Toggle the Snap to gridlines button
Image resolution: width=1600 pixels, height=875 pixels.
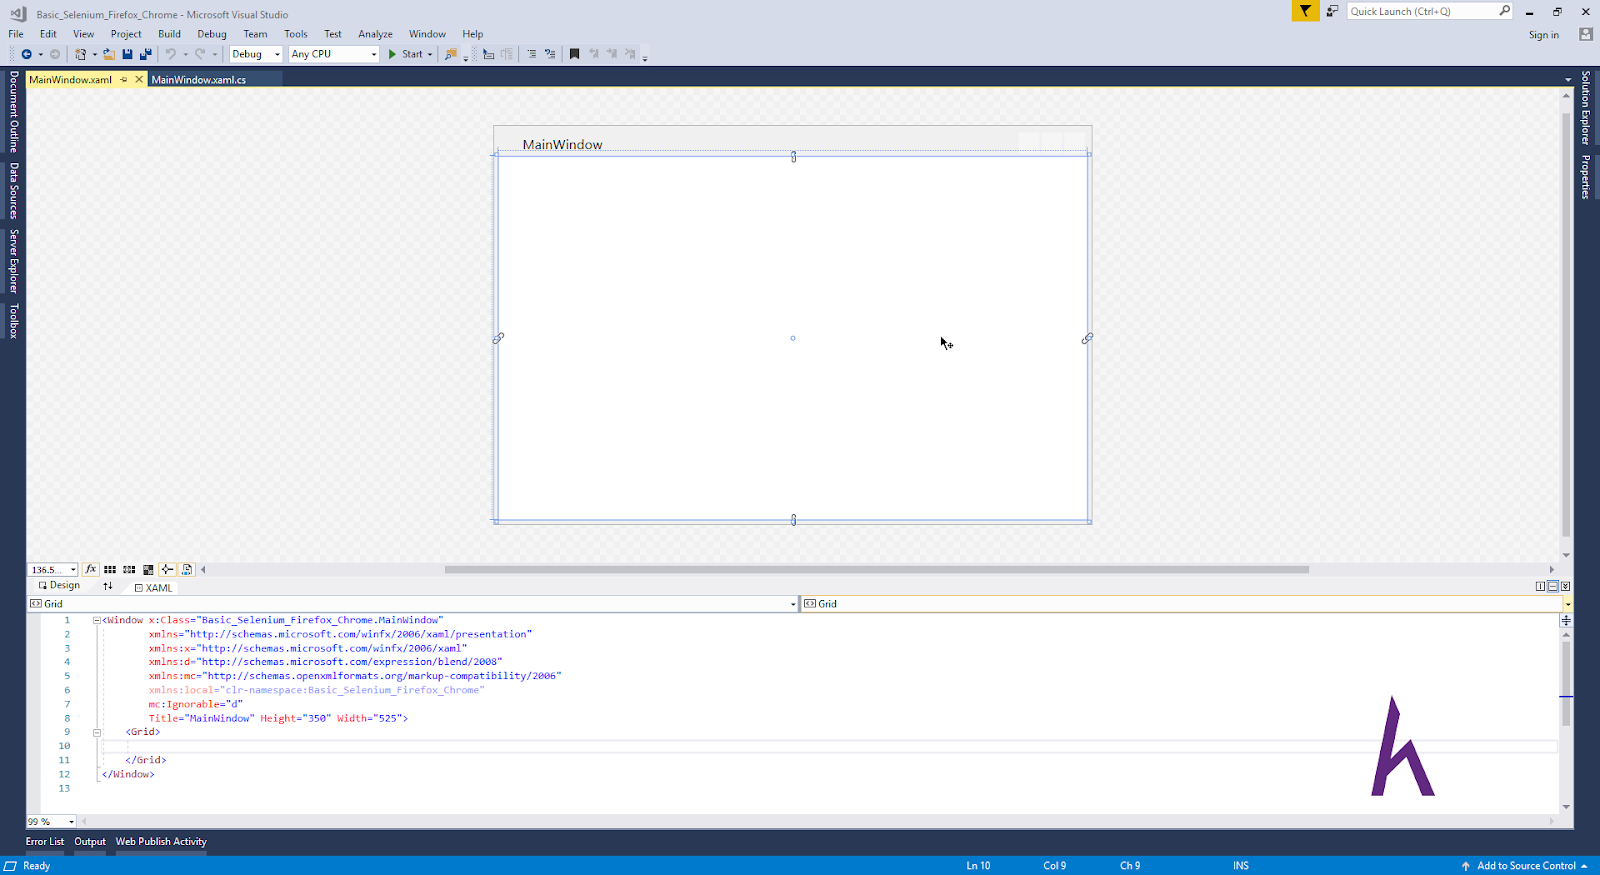point(129,569)
